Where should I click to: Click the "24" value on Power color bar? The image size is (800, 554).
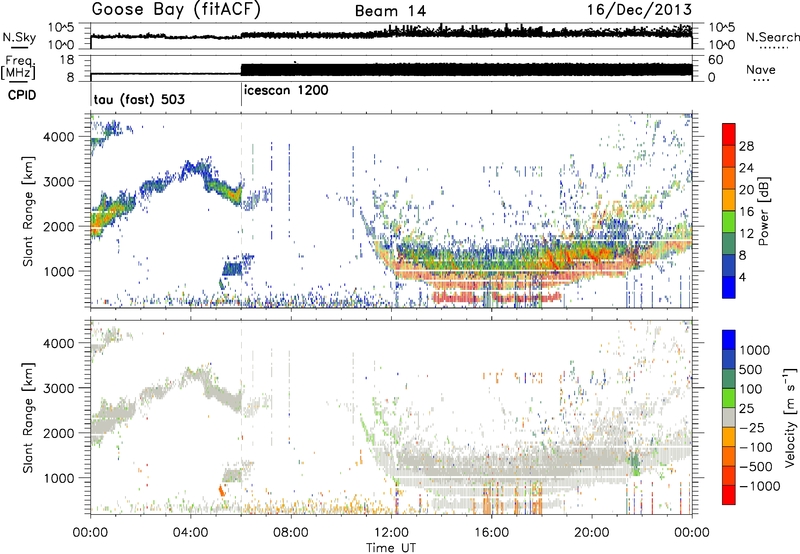click(x=746, y=168)
